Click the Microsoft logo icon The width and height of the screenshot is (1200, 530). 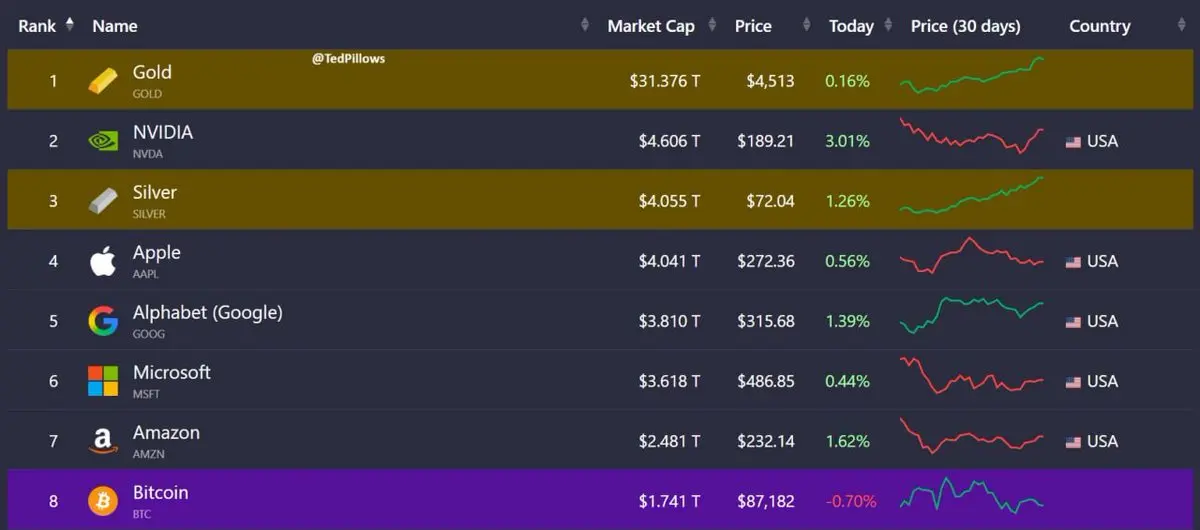pos(102,381)
